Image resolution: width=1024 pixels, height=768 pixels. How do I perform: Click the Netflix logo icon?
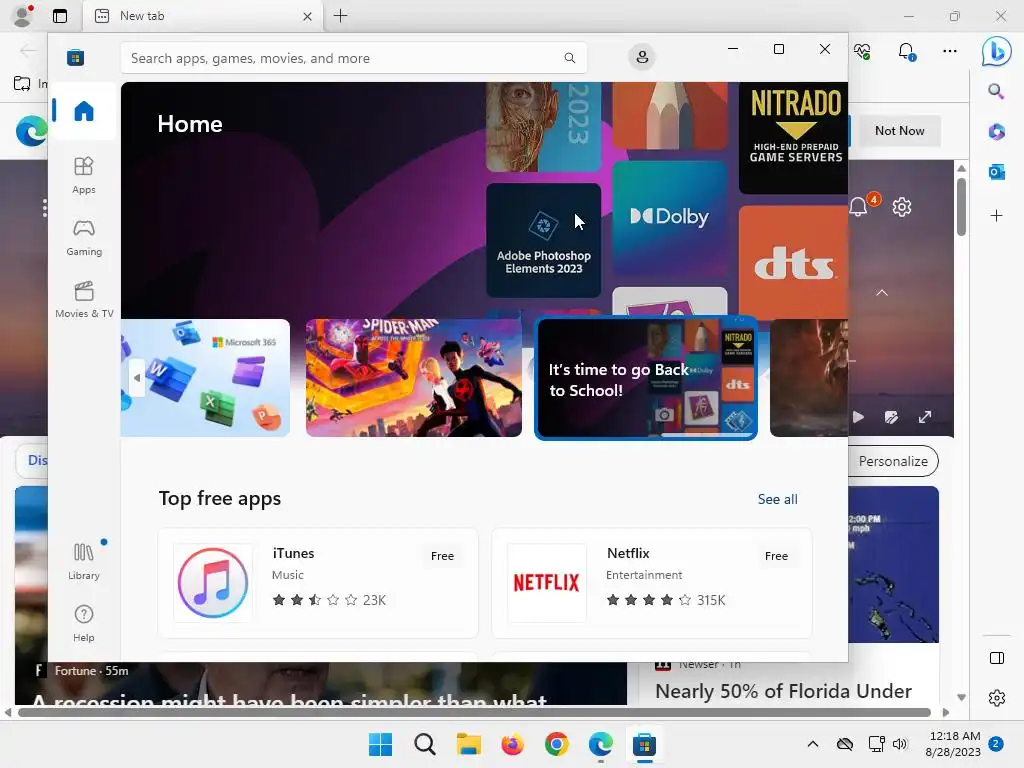547,583
